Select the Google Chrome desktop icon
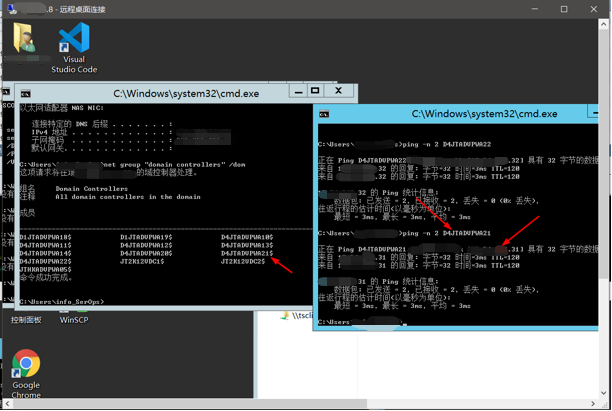Image resolution: width=612 pixels, height=411 pixels. (26, 365)
